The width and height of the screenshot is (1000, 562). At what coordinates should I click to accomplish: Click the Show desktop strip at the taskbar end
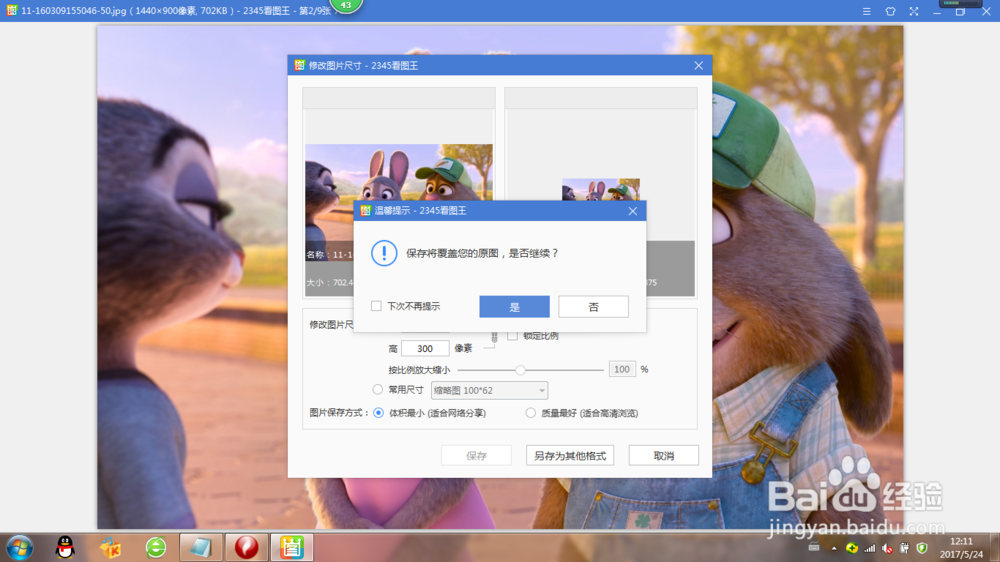point(995,548)
